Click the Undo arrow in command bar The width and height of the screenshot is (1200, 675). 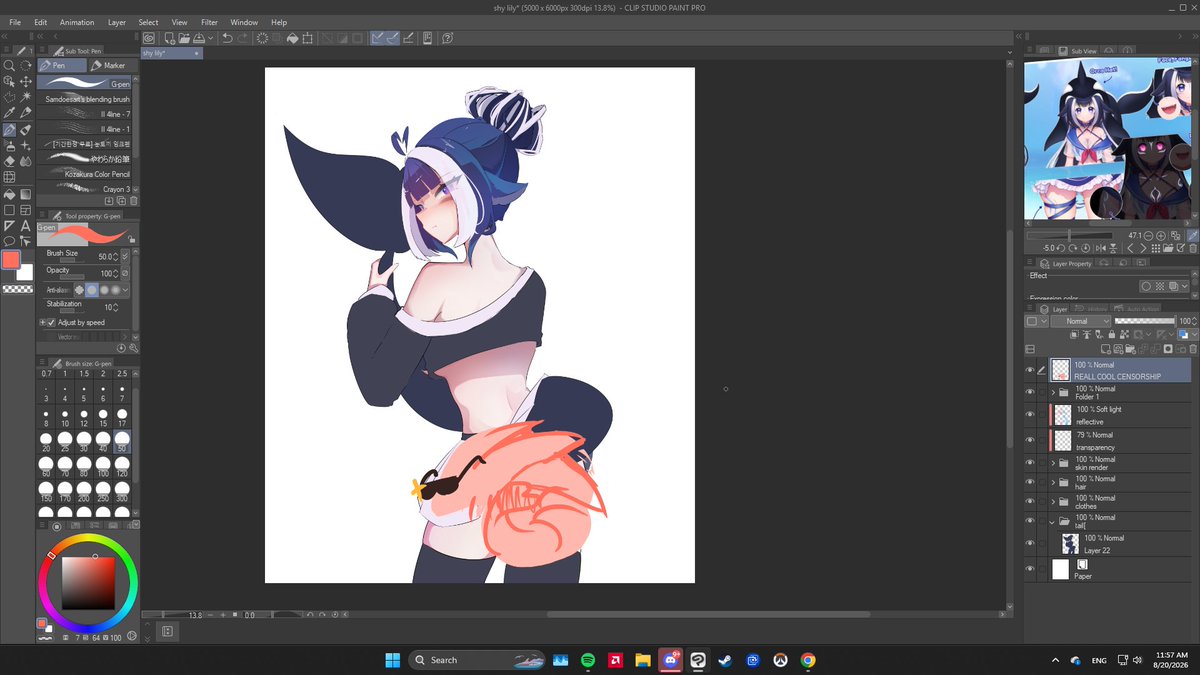tap(227, 38)
